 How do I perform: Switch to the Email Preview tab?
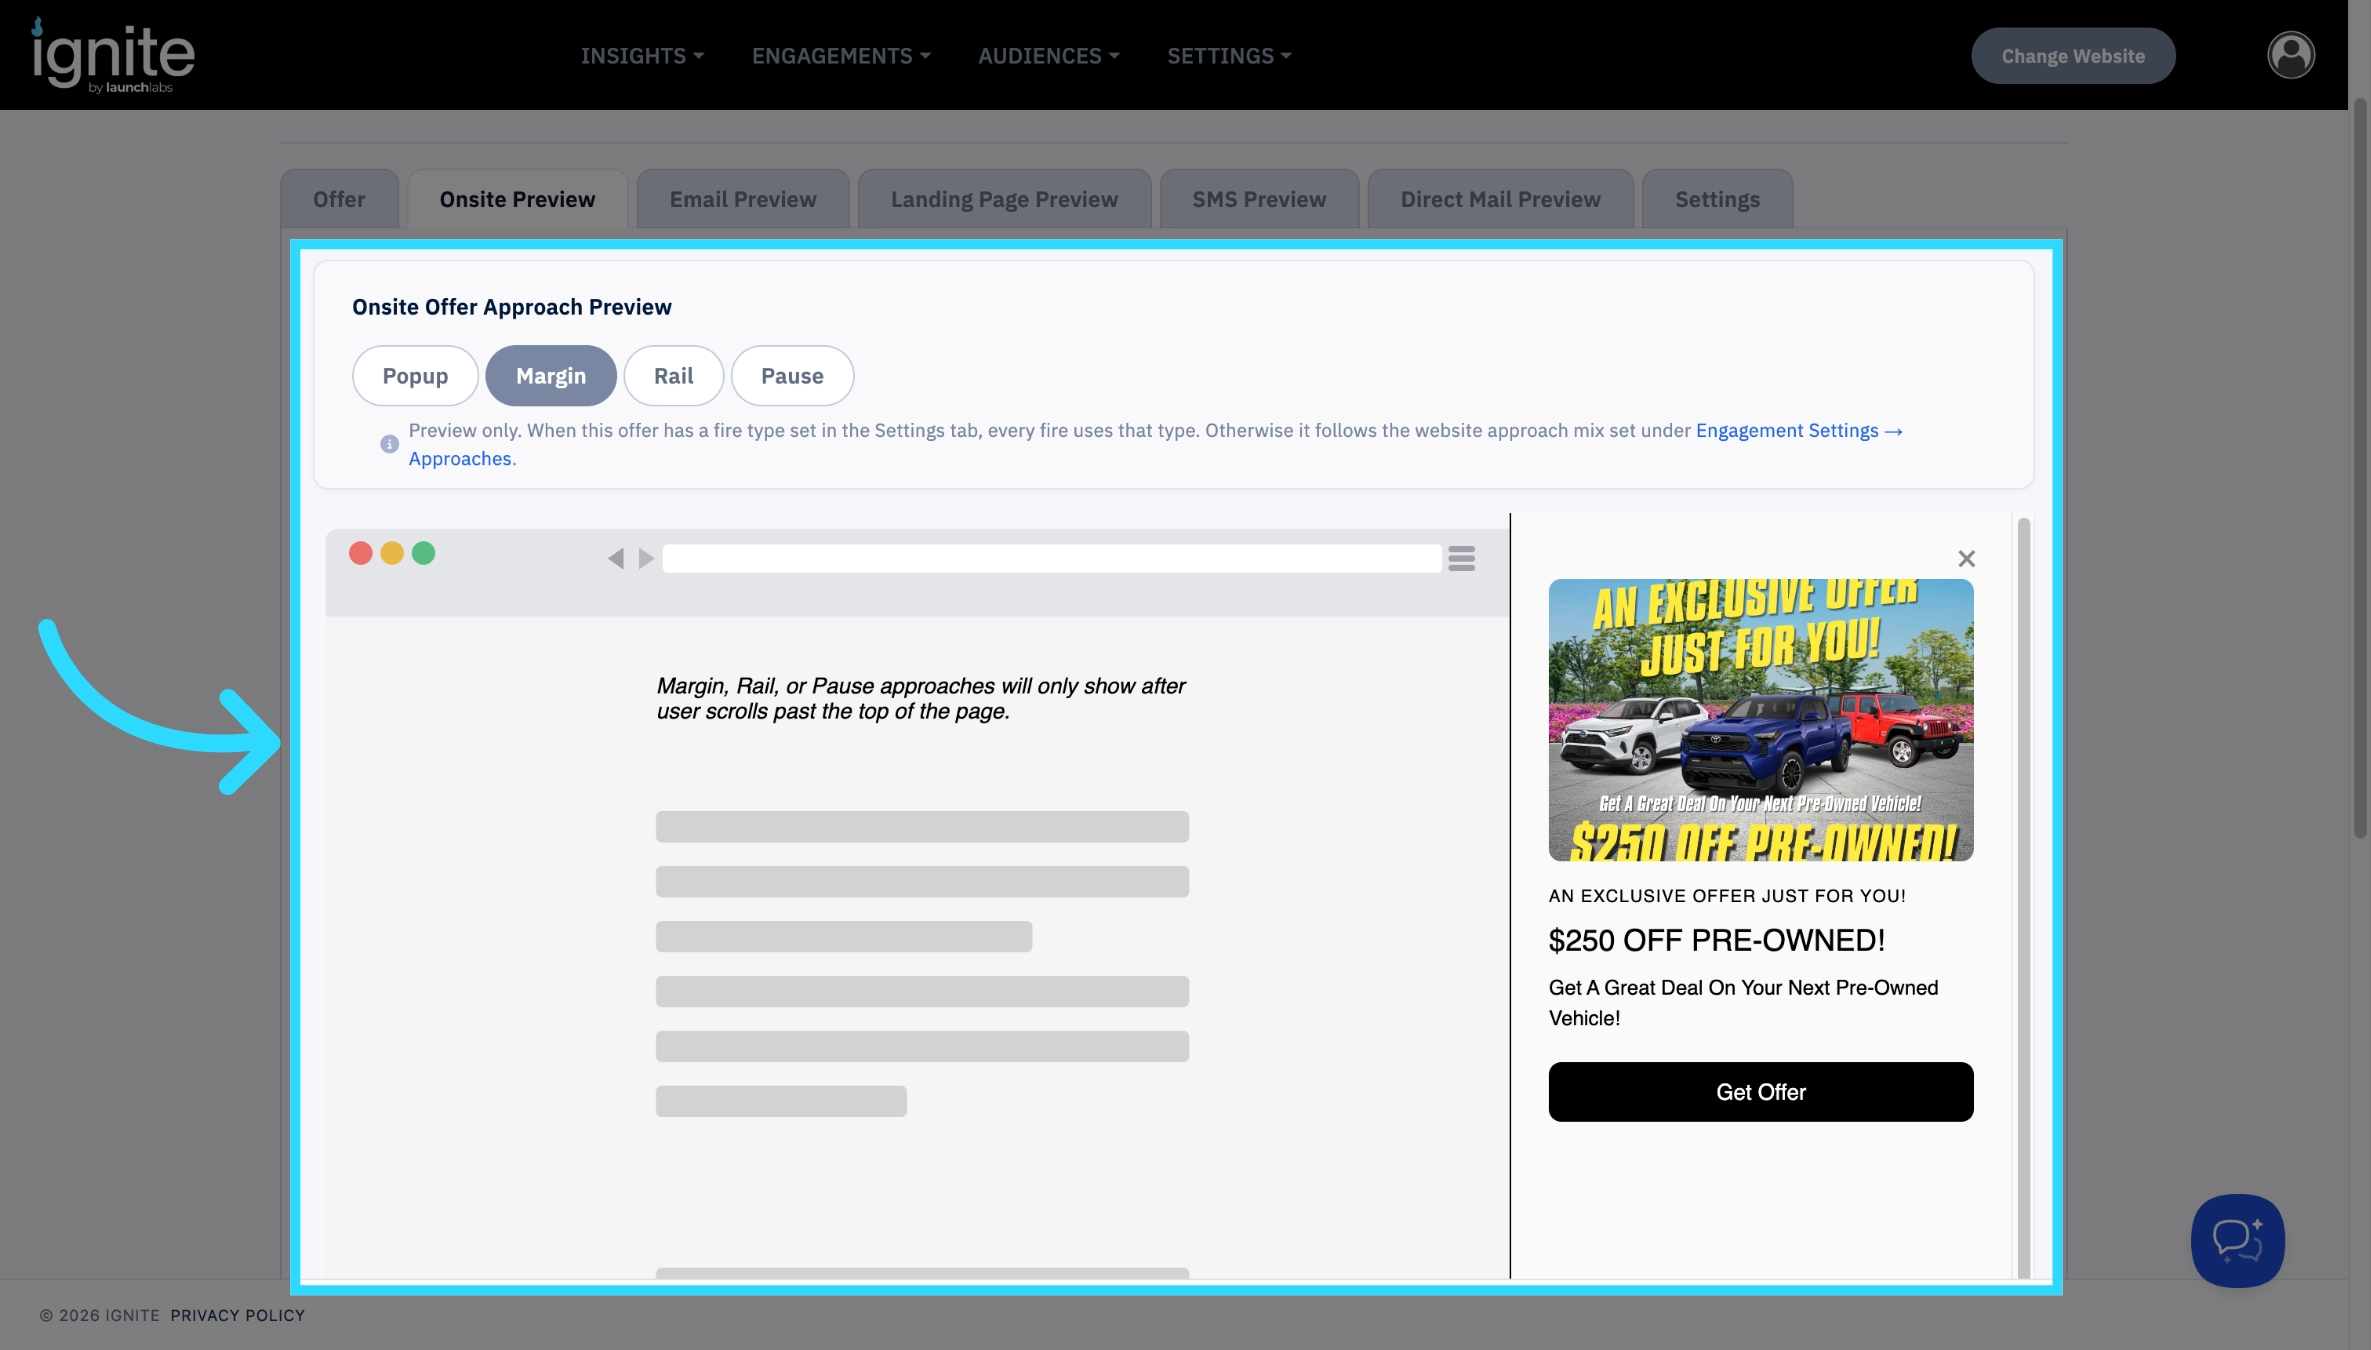(743, 199)
